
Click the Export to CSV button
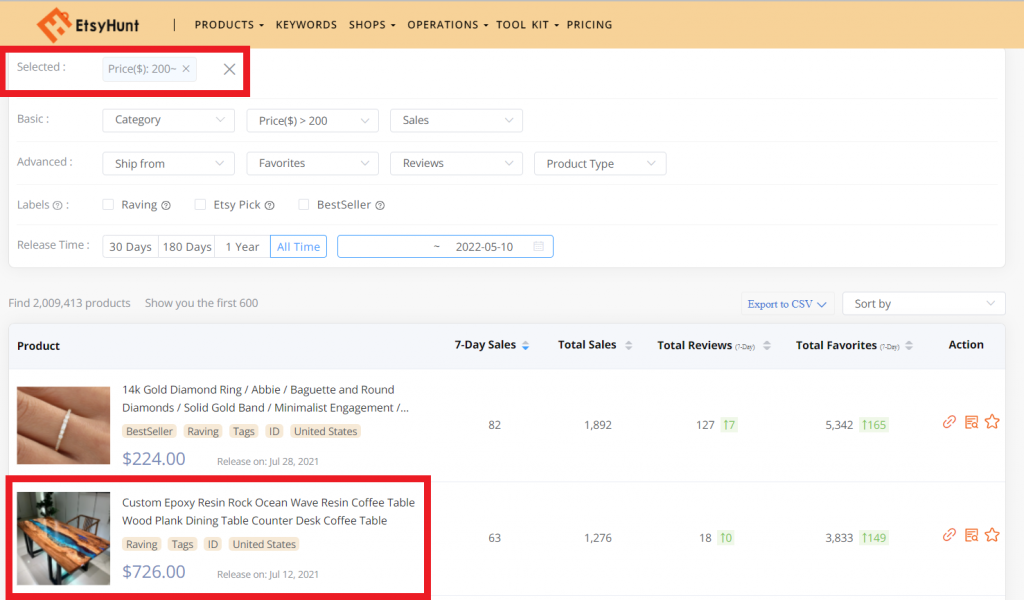click(x=788, y=304)
